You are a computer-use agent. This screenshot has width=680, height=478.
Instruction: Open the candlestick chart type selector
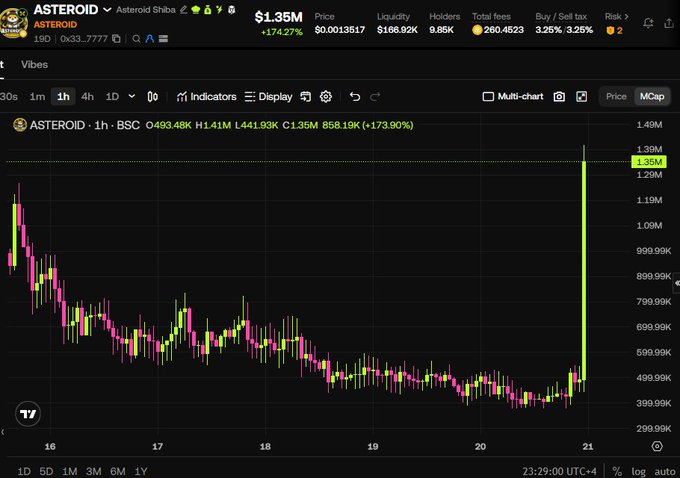click(x=152, y=96)
